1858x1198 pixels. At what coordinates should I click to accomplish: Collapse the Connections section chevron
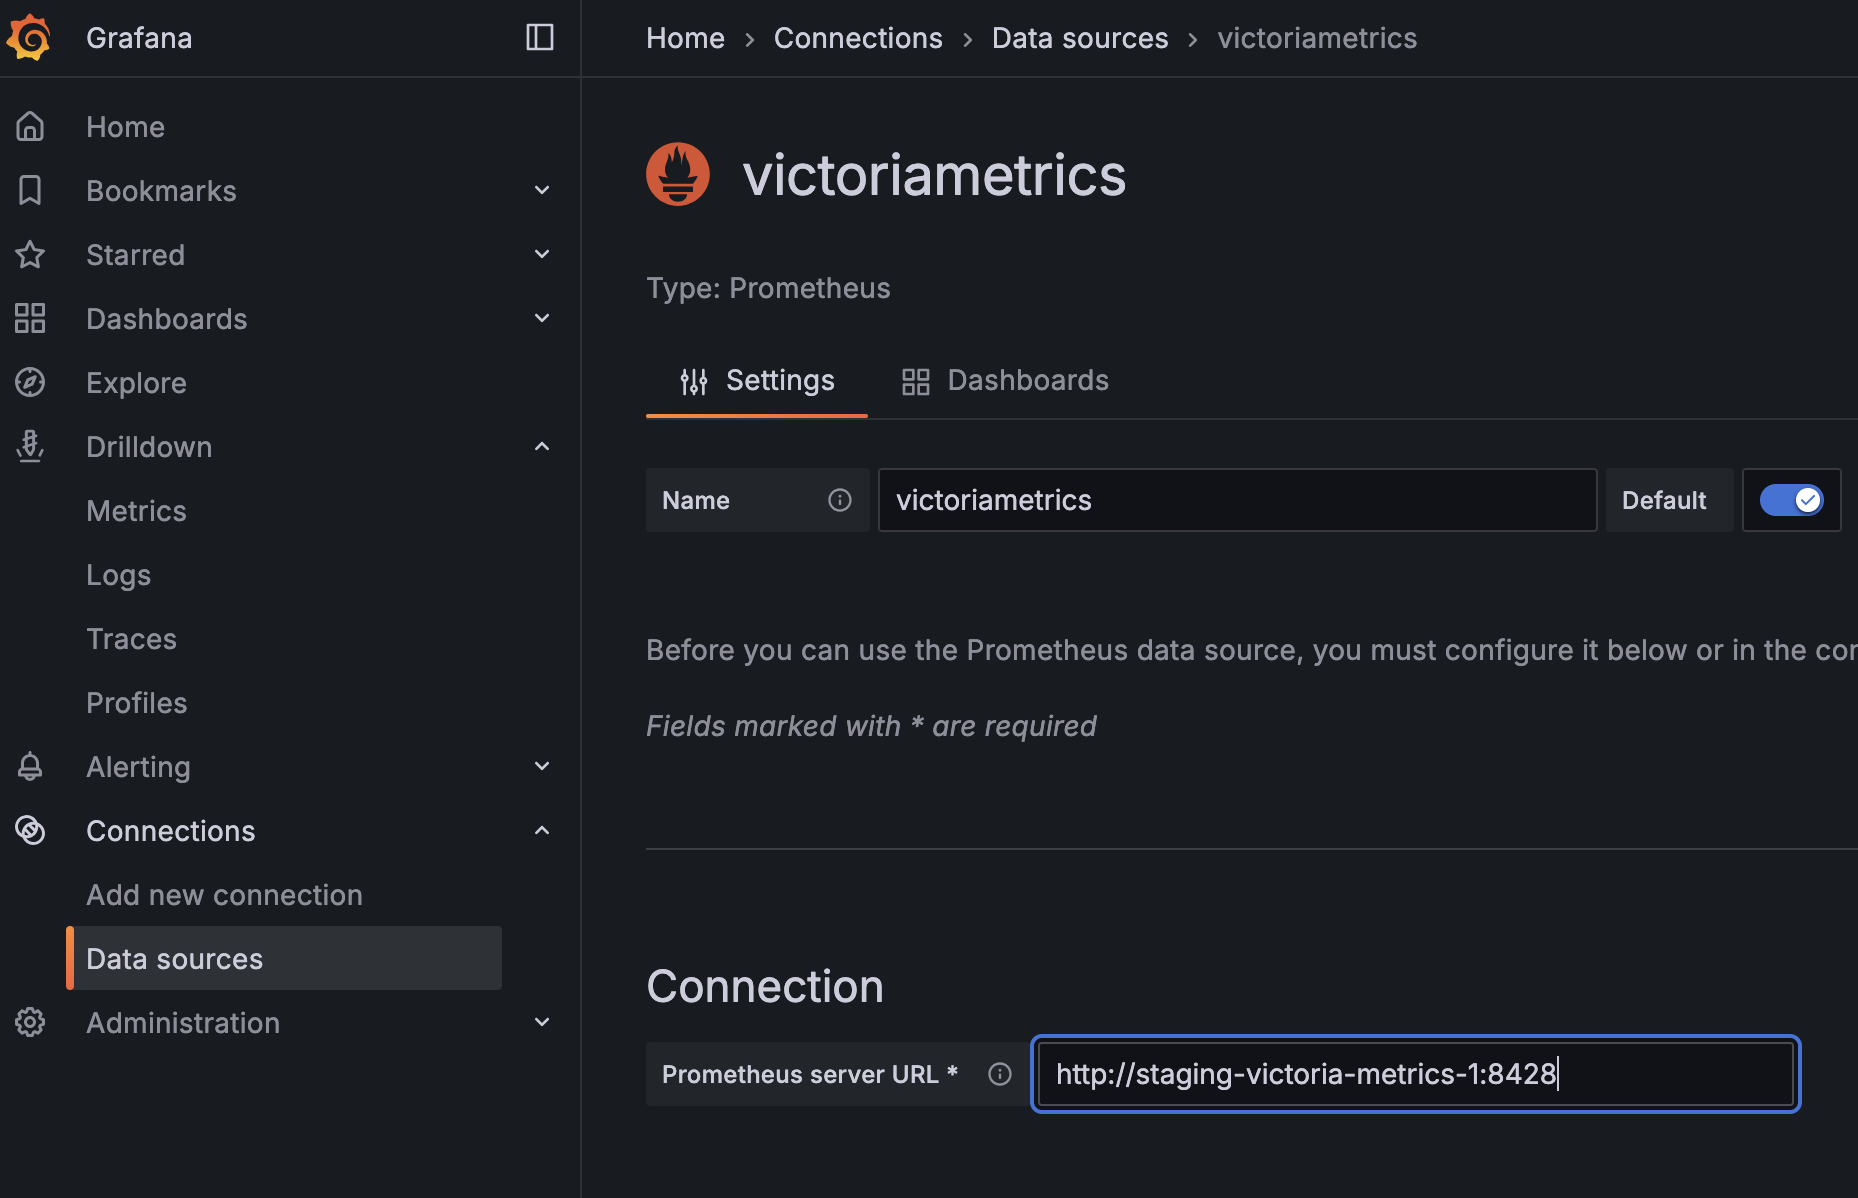[542, 831]
